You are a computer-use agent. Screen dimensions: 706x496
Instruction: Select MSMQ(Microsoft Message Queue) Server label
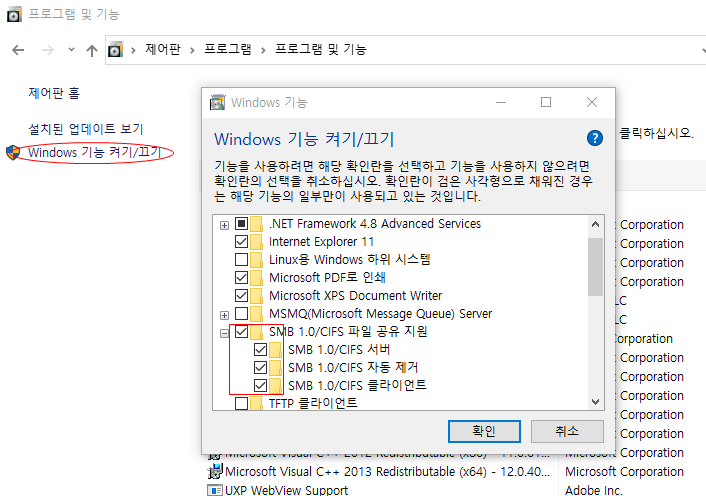point(380,314)
